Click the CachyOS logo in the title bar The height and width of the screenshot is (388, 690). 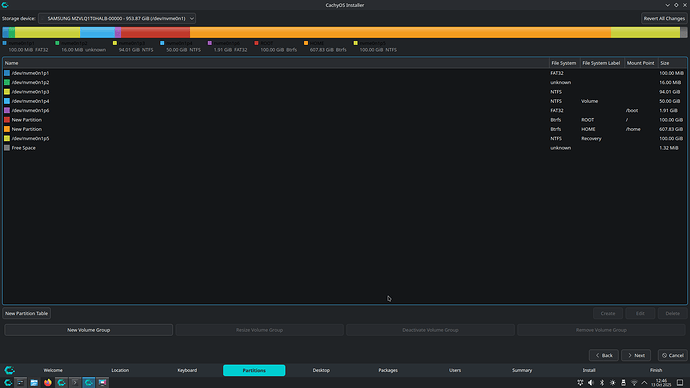[x=5, y=5]
